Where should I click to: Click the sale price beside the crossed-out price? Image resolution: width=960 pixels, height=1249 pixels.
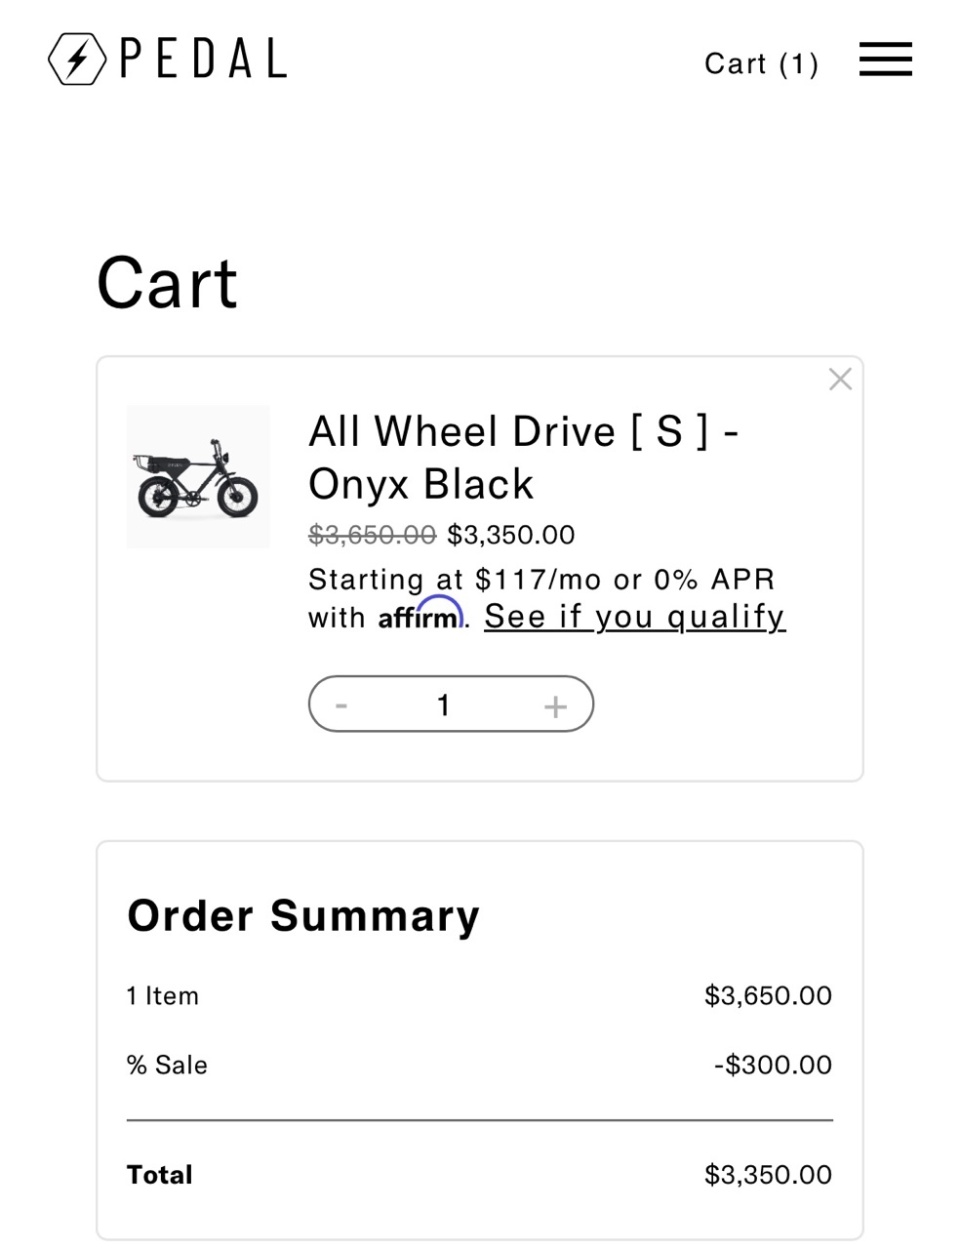[511, 535]
